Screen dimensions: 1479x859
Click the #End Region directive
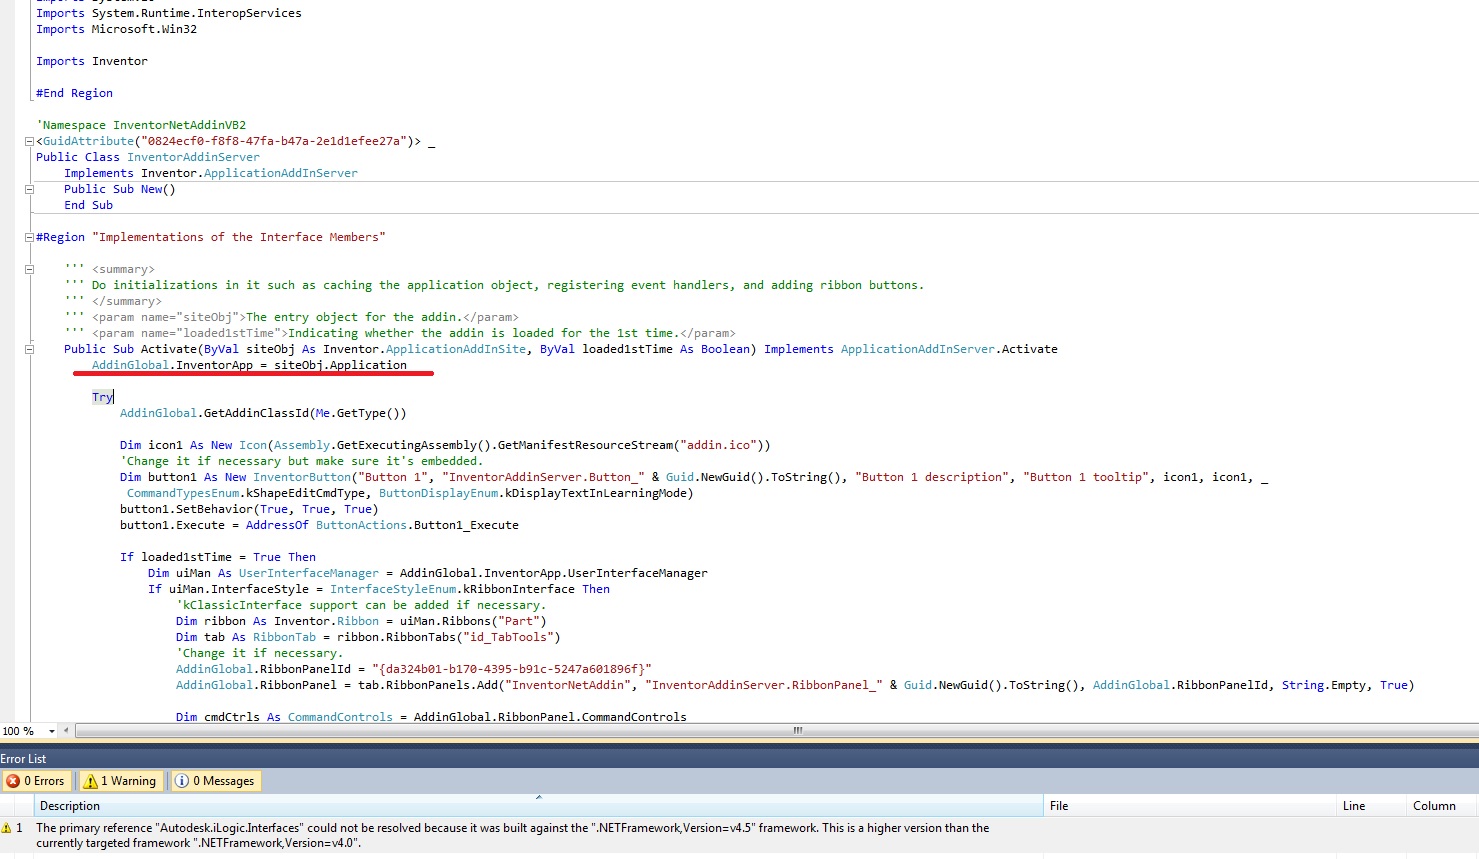[x=74, y=93]
